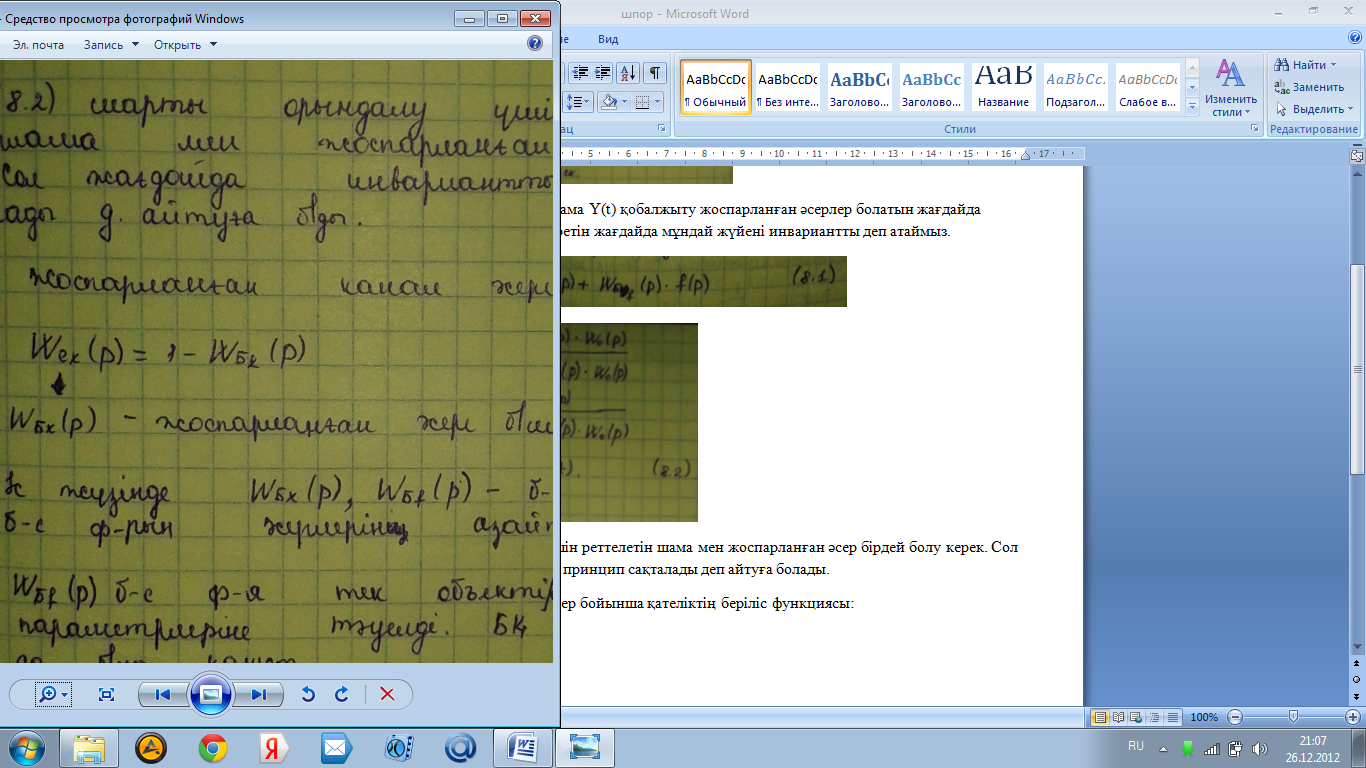Zoom in with plus button in Word
Viewport: 1366px width, 768px height.
[1353, 717]
